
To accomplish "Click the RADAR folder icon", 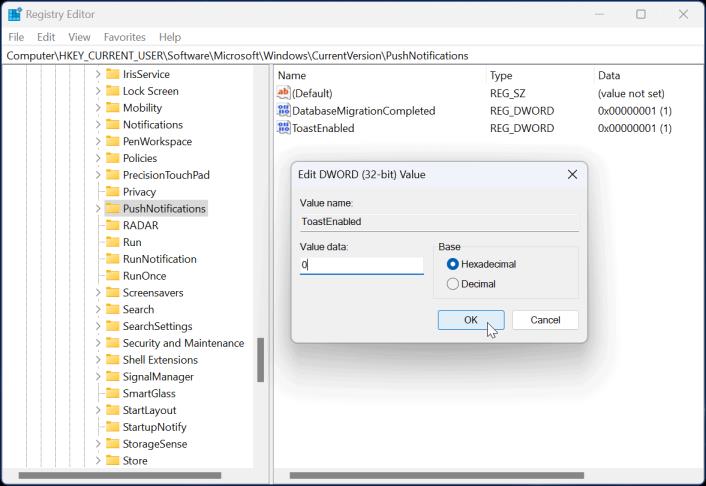I will click(113, 225).
